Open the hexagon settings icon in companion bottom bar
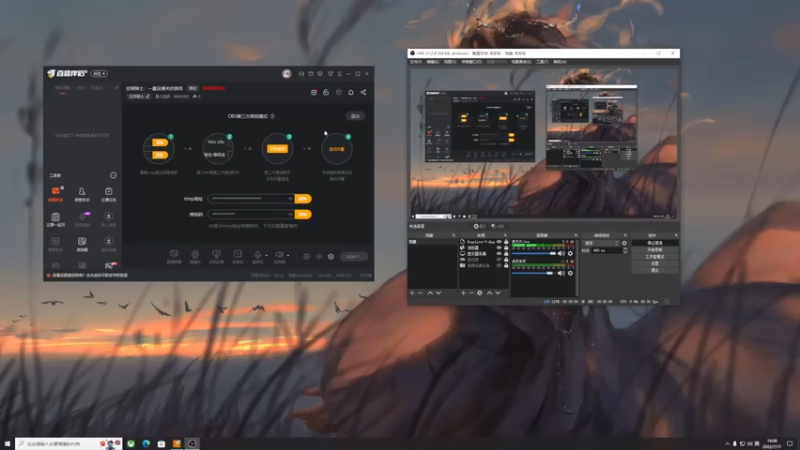The height and width of the screenshot is (450, 800). coord(331,257)
